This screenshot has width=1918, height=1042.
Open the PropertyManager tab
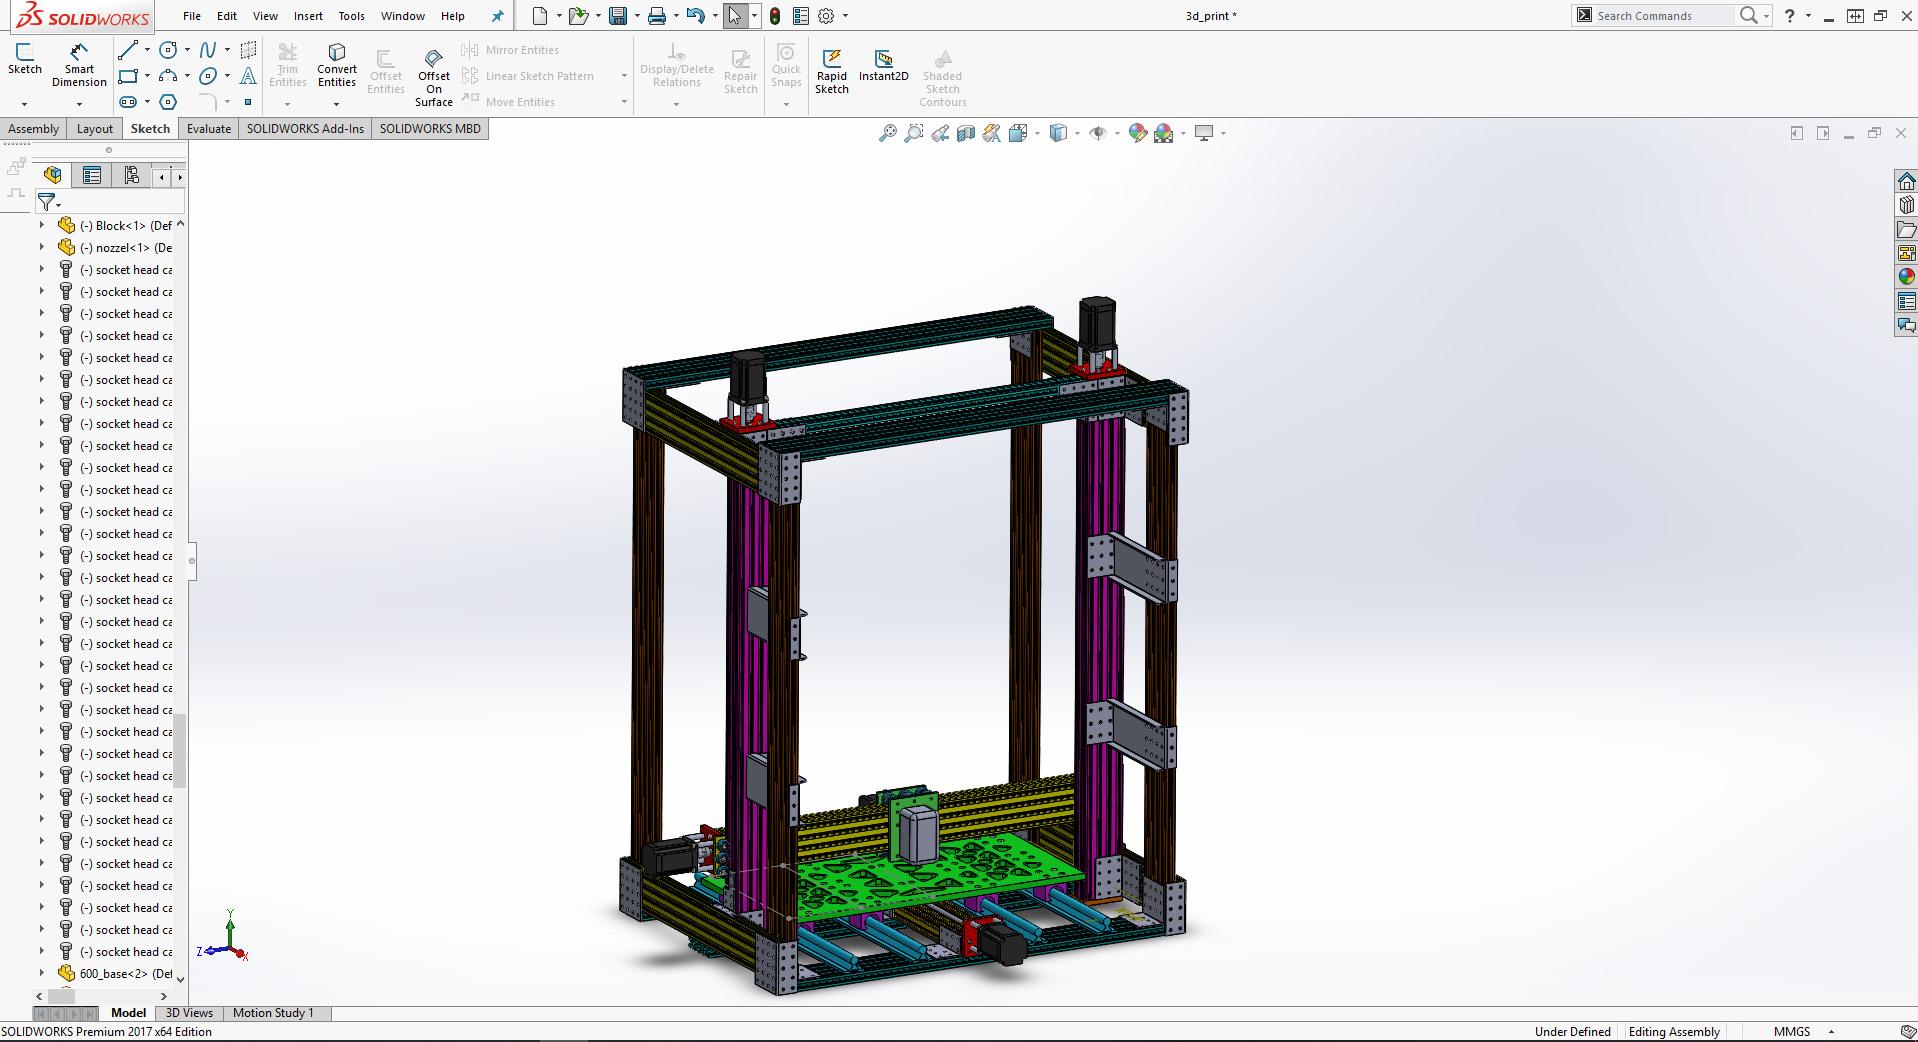coord(92,176)
